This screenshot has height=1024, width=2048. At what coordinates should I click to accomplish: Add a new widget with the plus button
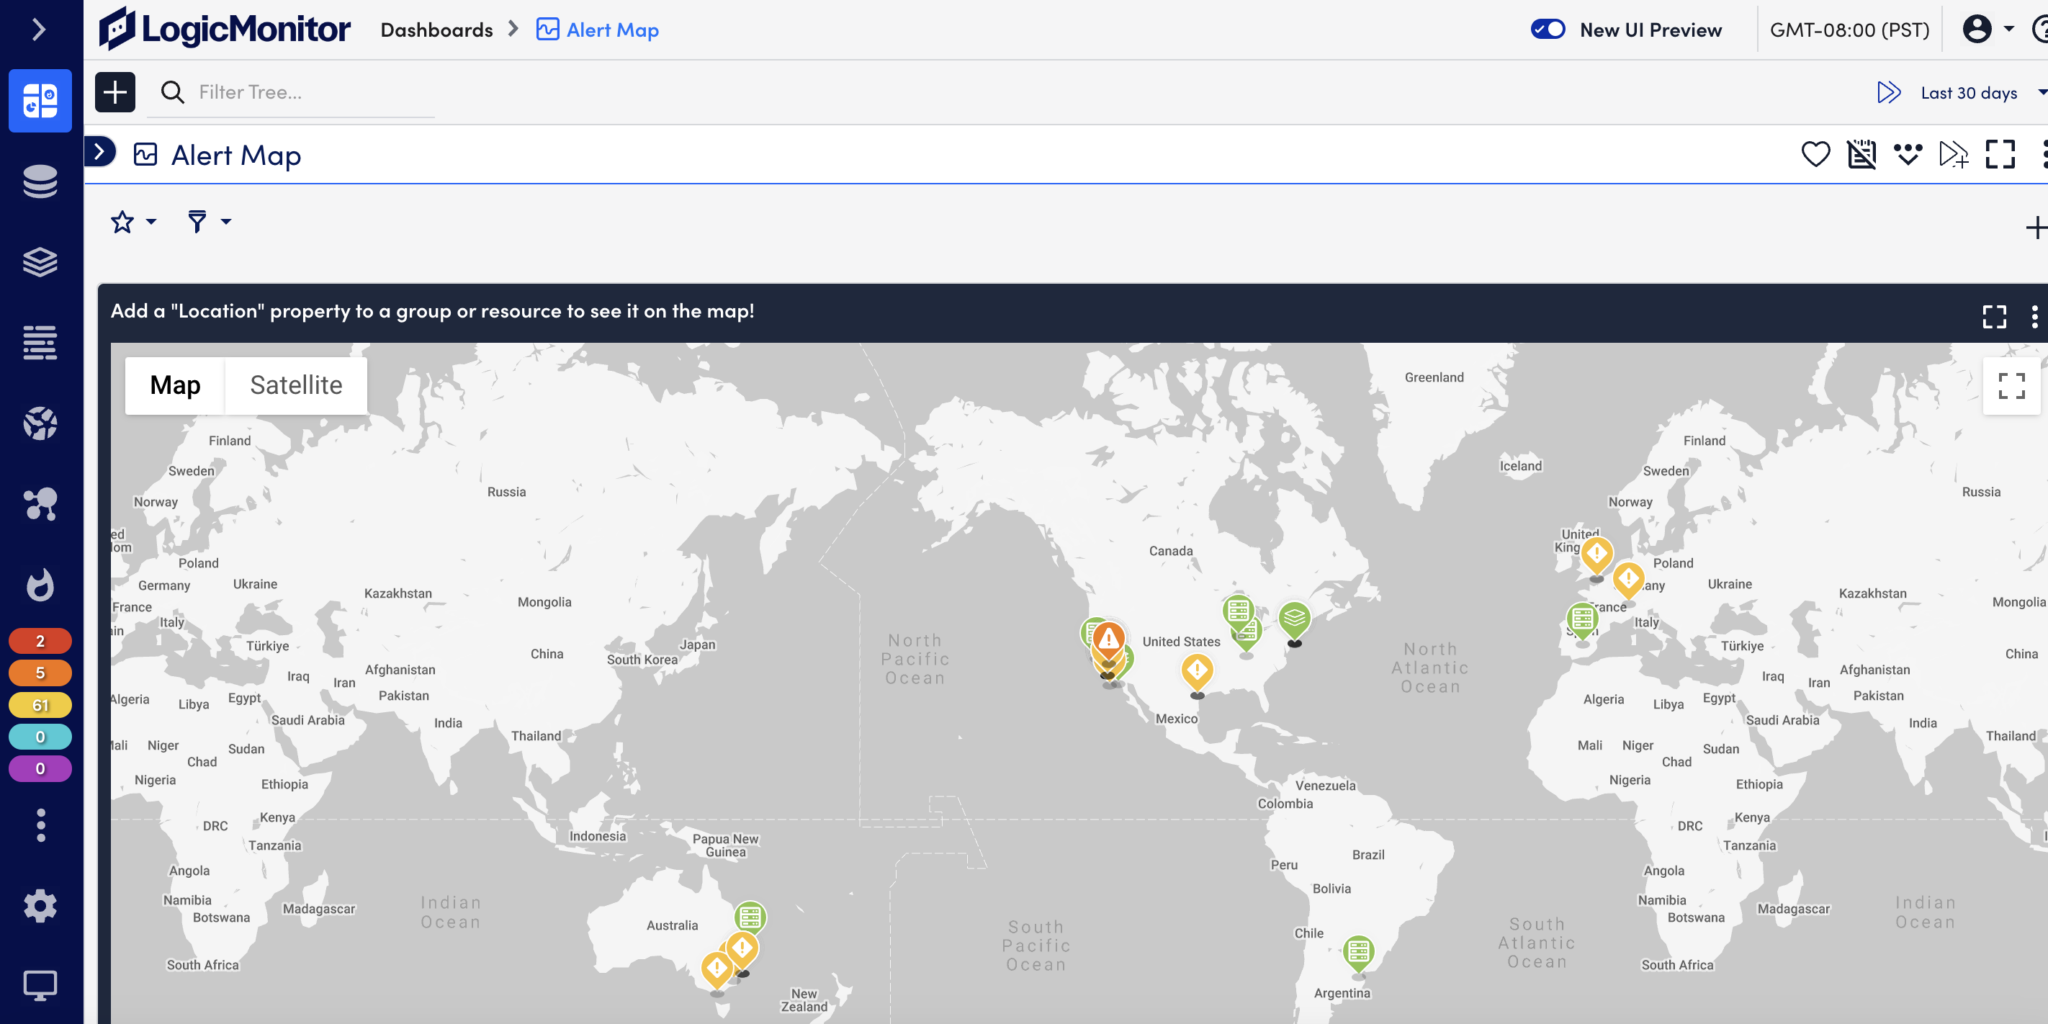click(x=2037, y=226)
